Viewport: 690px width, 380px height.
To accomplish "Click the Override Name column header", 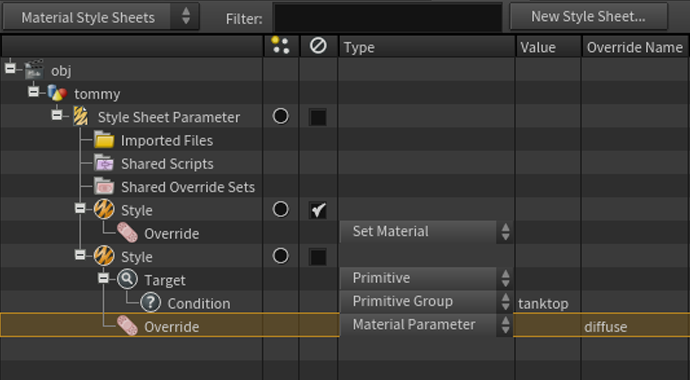I will click(x=635, y=47).
